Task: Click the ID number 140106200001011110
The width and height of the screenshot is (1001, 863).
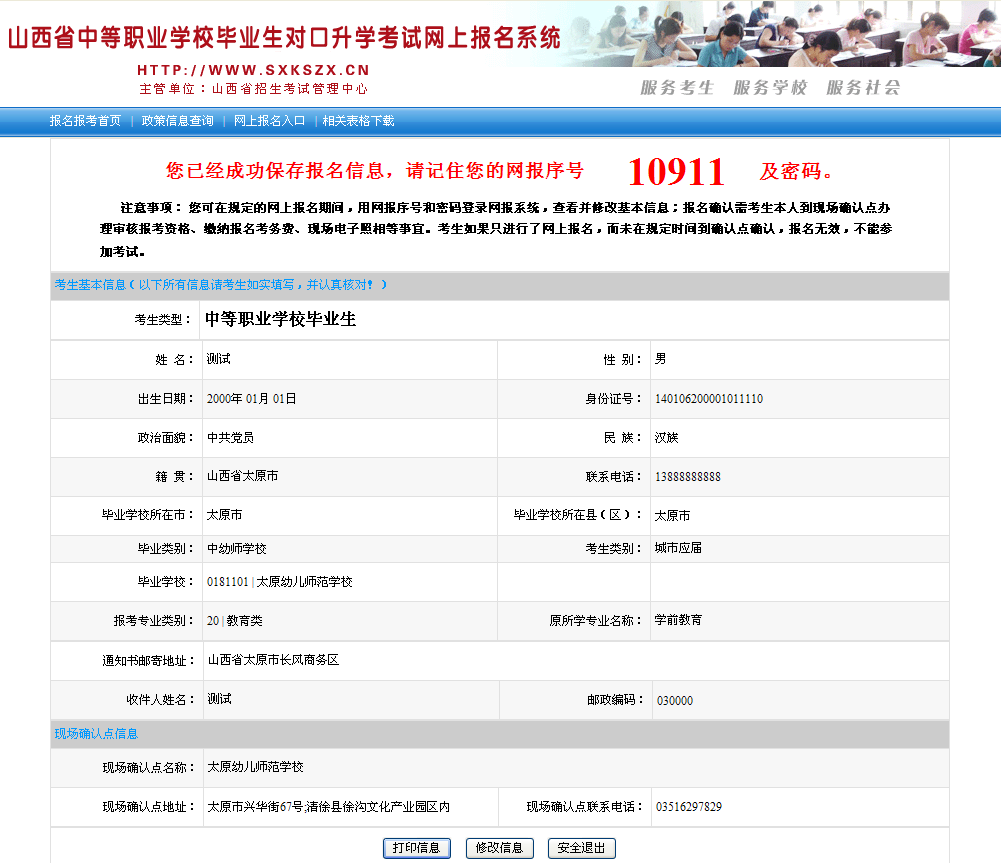Action: coord(708,399)
